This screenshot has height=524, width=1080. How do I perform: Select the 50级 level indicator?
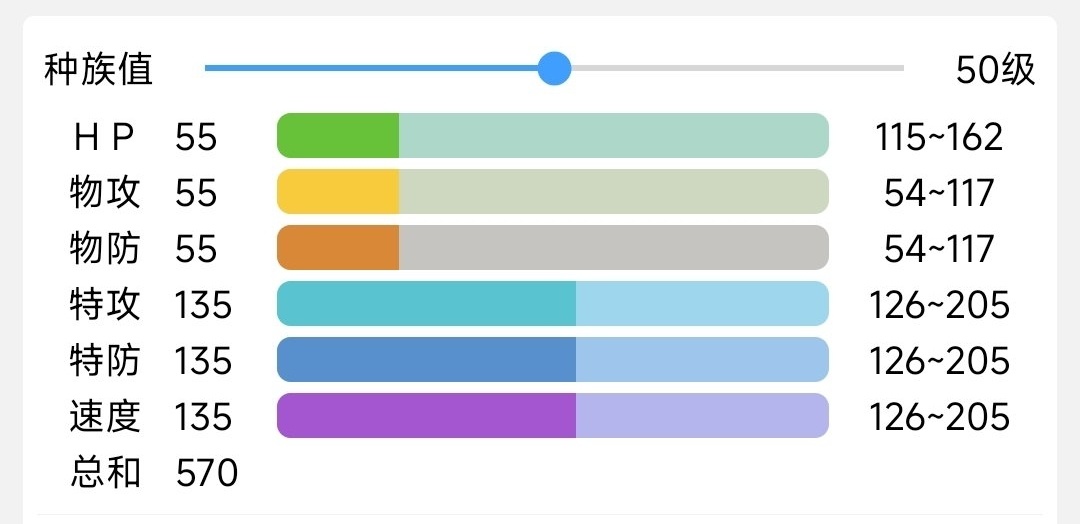tap(994, 70)
